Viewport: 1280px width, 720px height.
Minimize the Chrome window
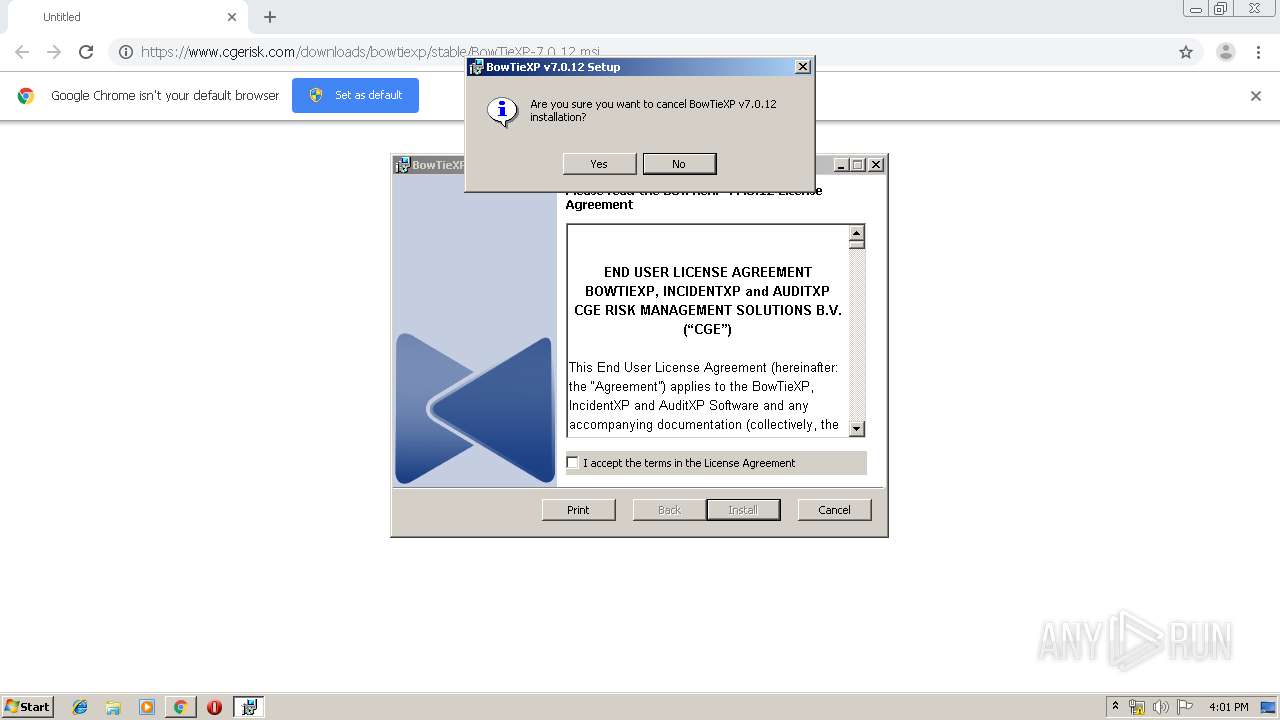[x=1196, y=9]
